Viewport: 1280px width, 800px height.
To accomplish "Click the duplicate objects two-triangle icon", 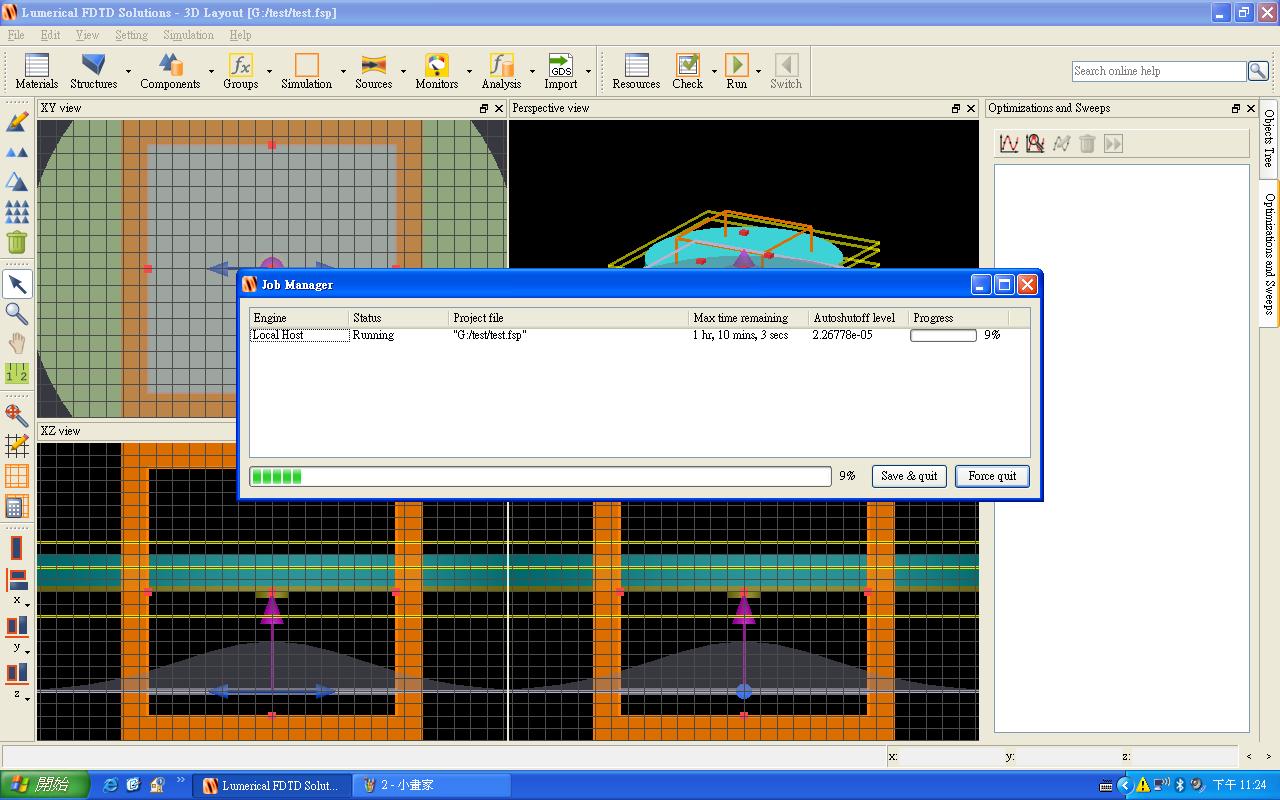I will click(x=17, y=152).
